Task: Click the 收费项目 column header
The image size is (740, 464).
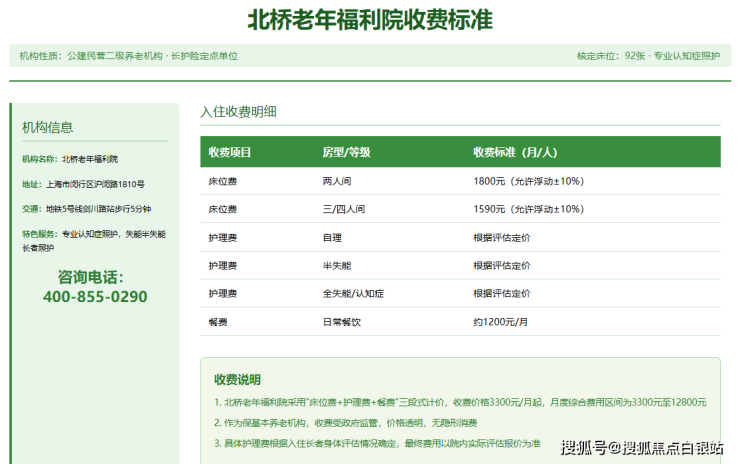Action: click(x=230, y=152)
